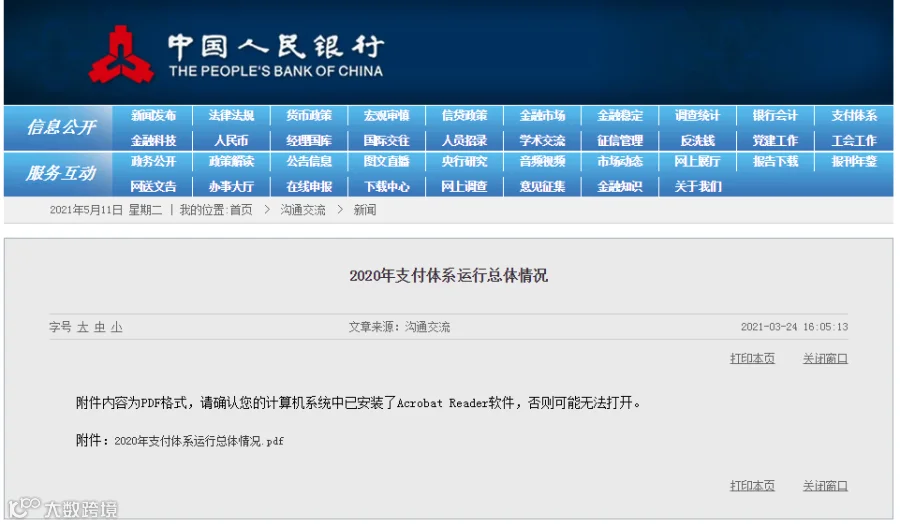Set the font size to 小

[117, 327]
